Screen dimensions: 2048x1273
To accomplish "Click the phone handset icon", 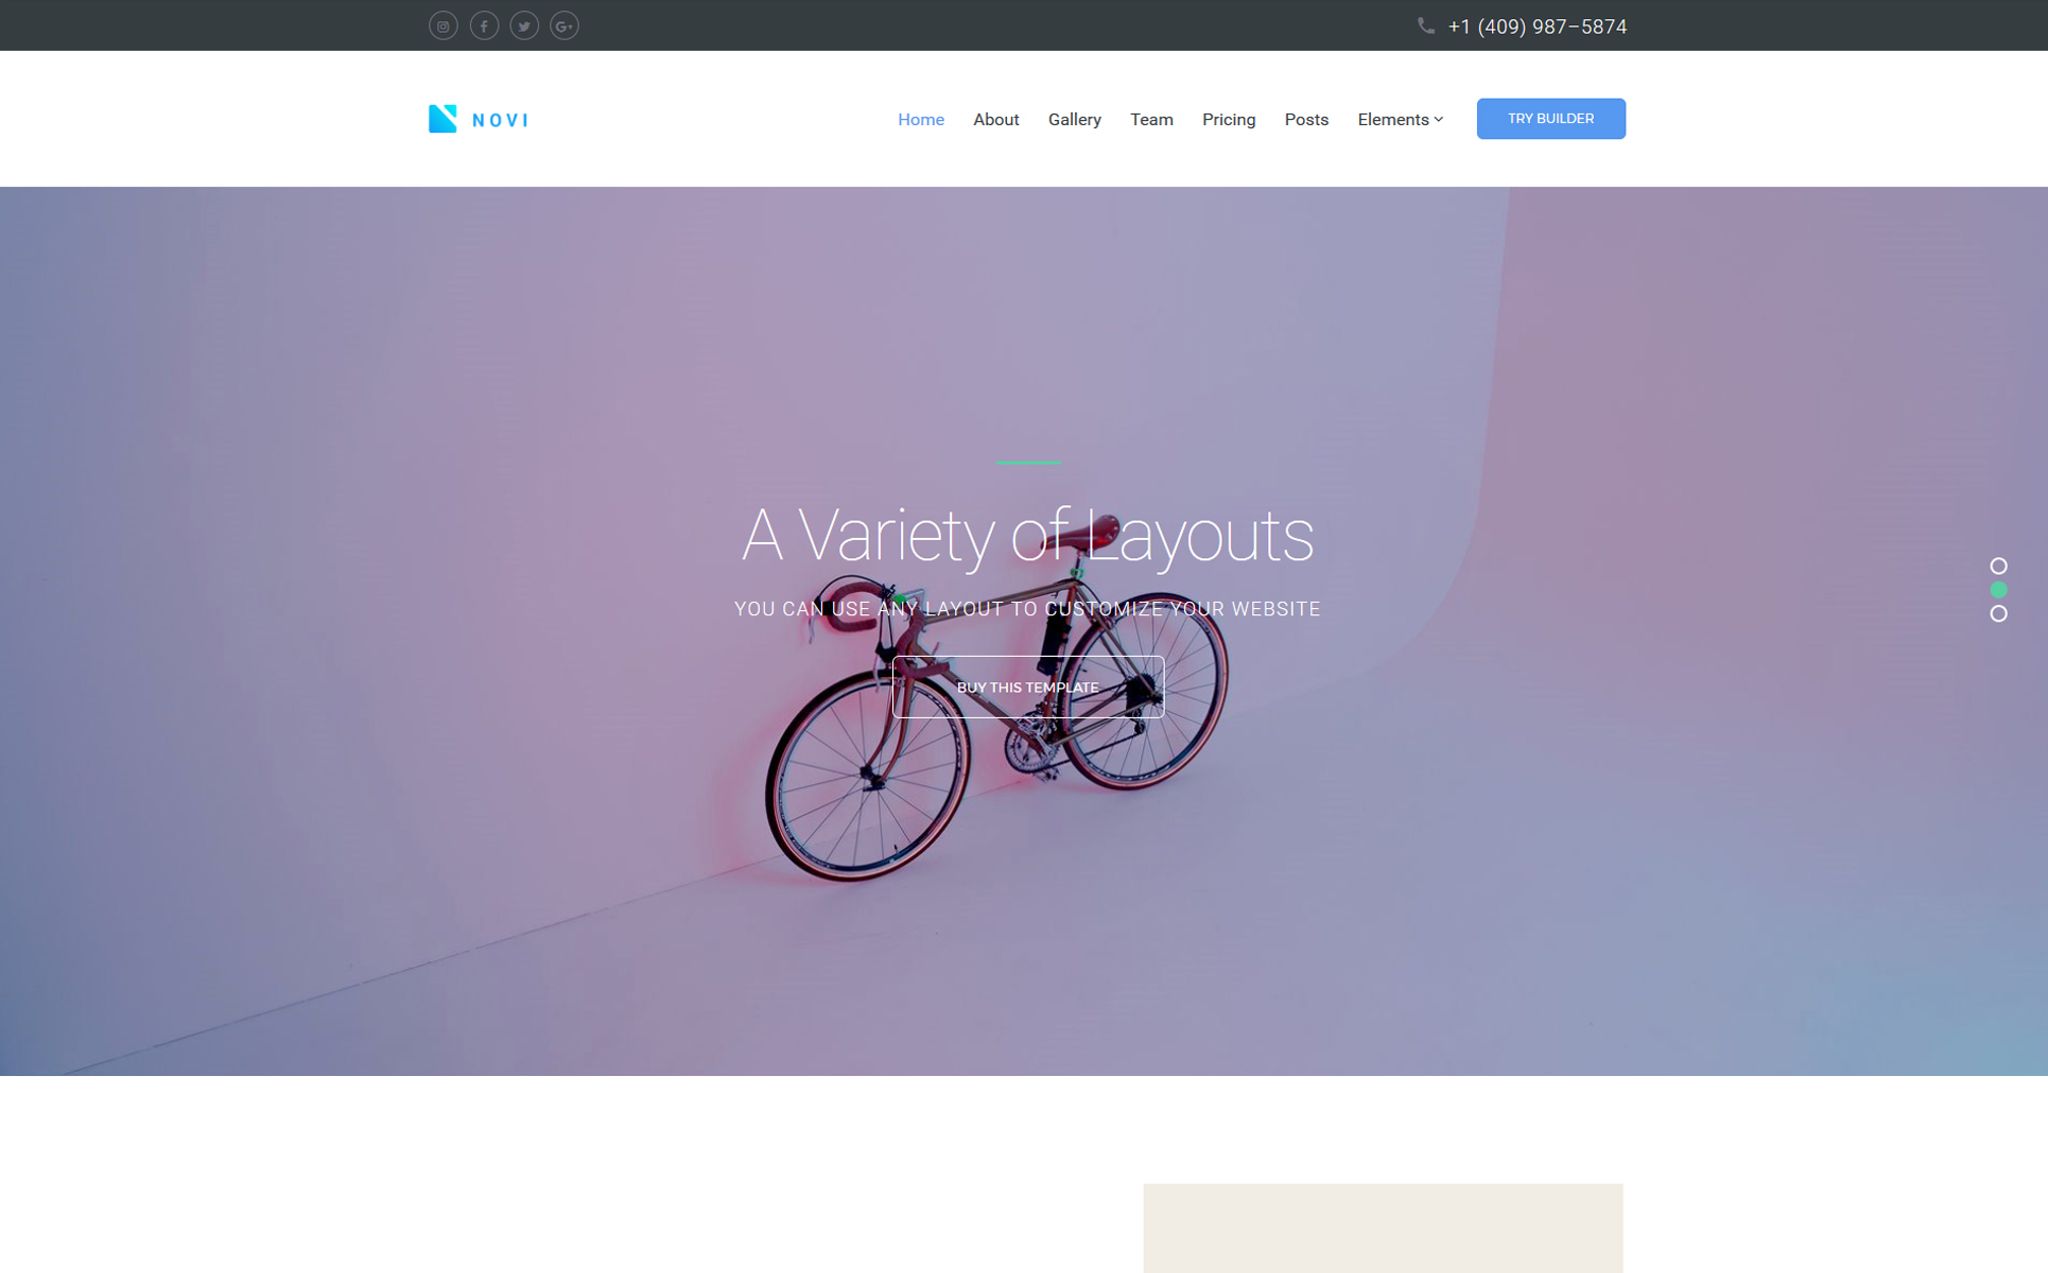I will (1426, 26).
